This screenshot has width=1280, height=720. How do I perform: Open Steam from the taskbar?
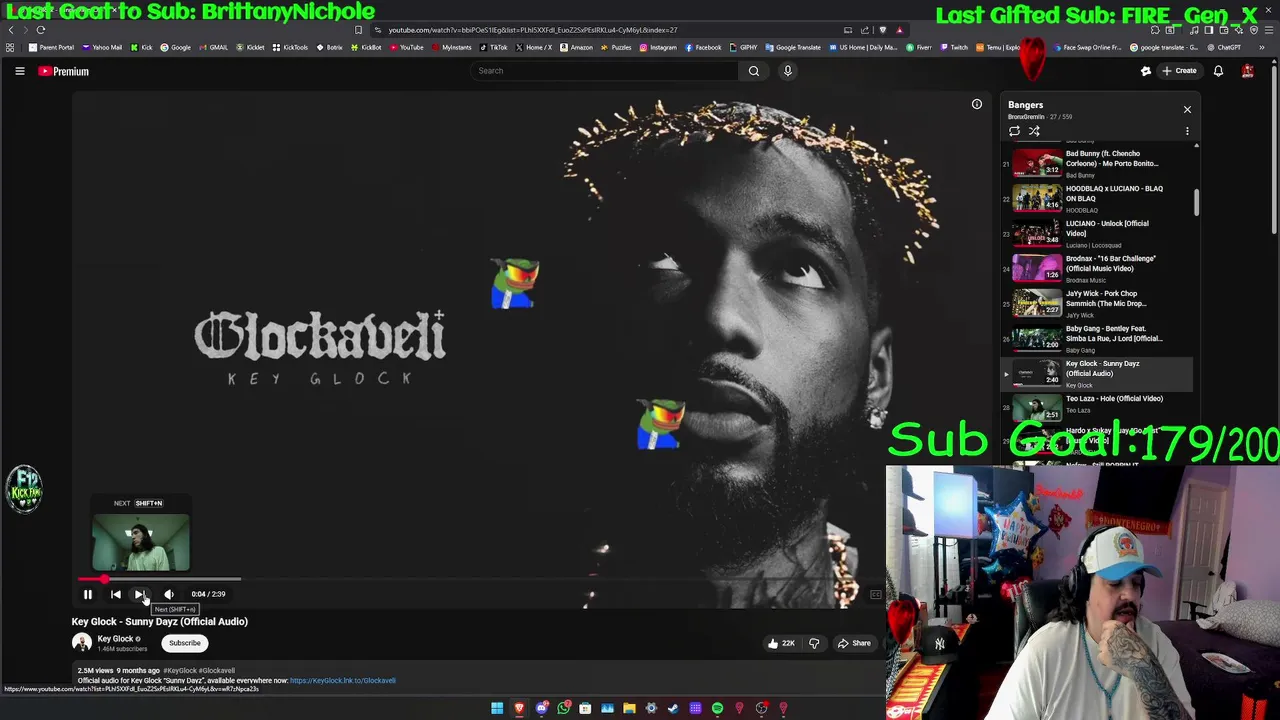pos(673,709)
